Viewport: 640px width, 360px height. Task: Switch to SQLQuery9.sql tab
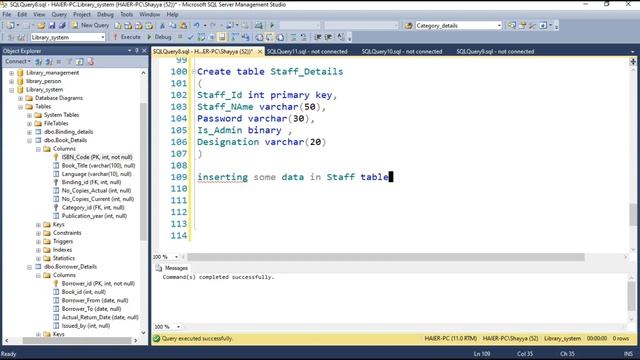495,51
